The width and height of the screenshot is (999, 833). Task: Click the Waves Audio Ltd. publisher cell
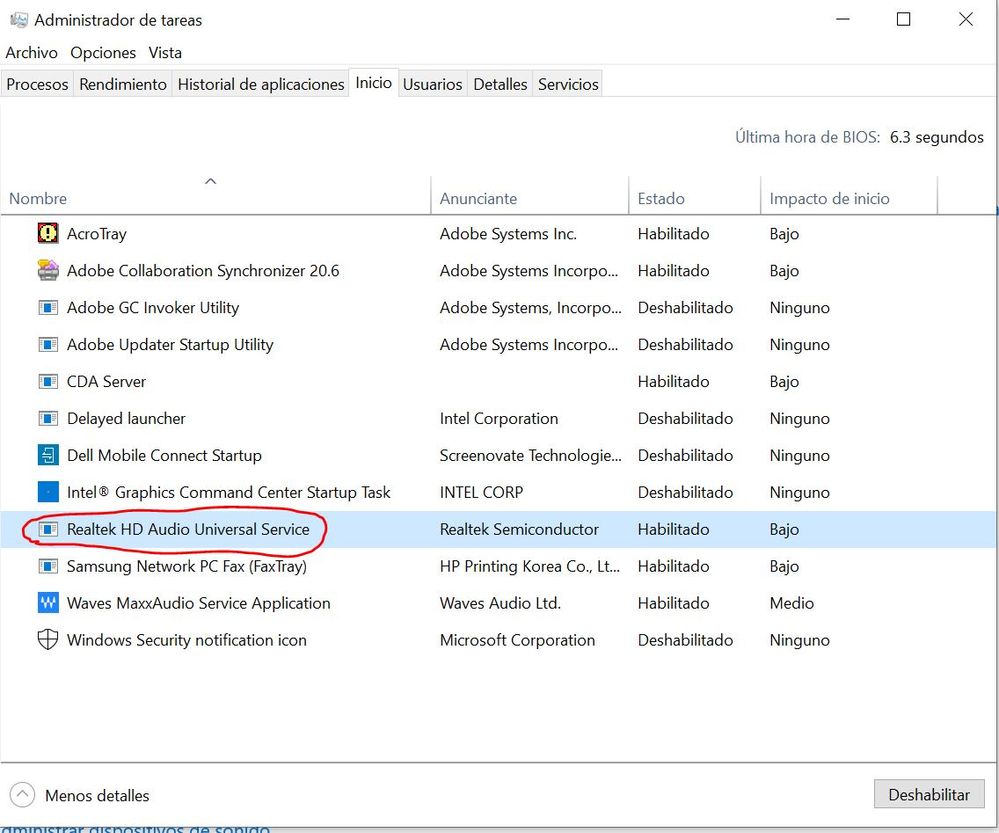click(500, 604)
